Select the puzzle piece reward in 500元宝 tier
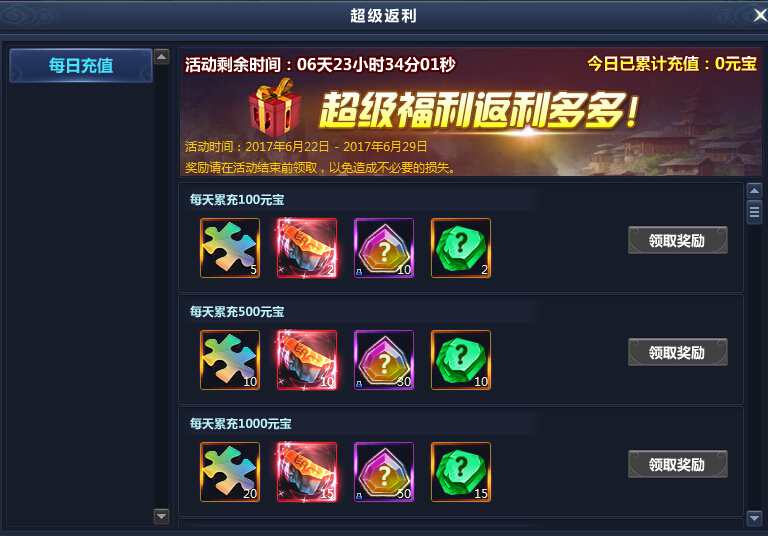 (x=230, y=360)
